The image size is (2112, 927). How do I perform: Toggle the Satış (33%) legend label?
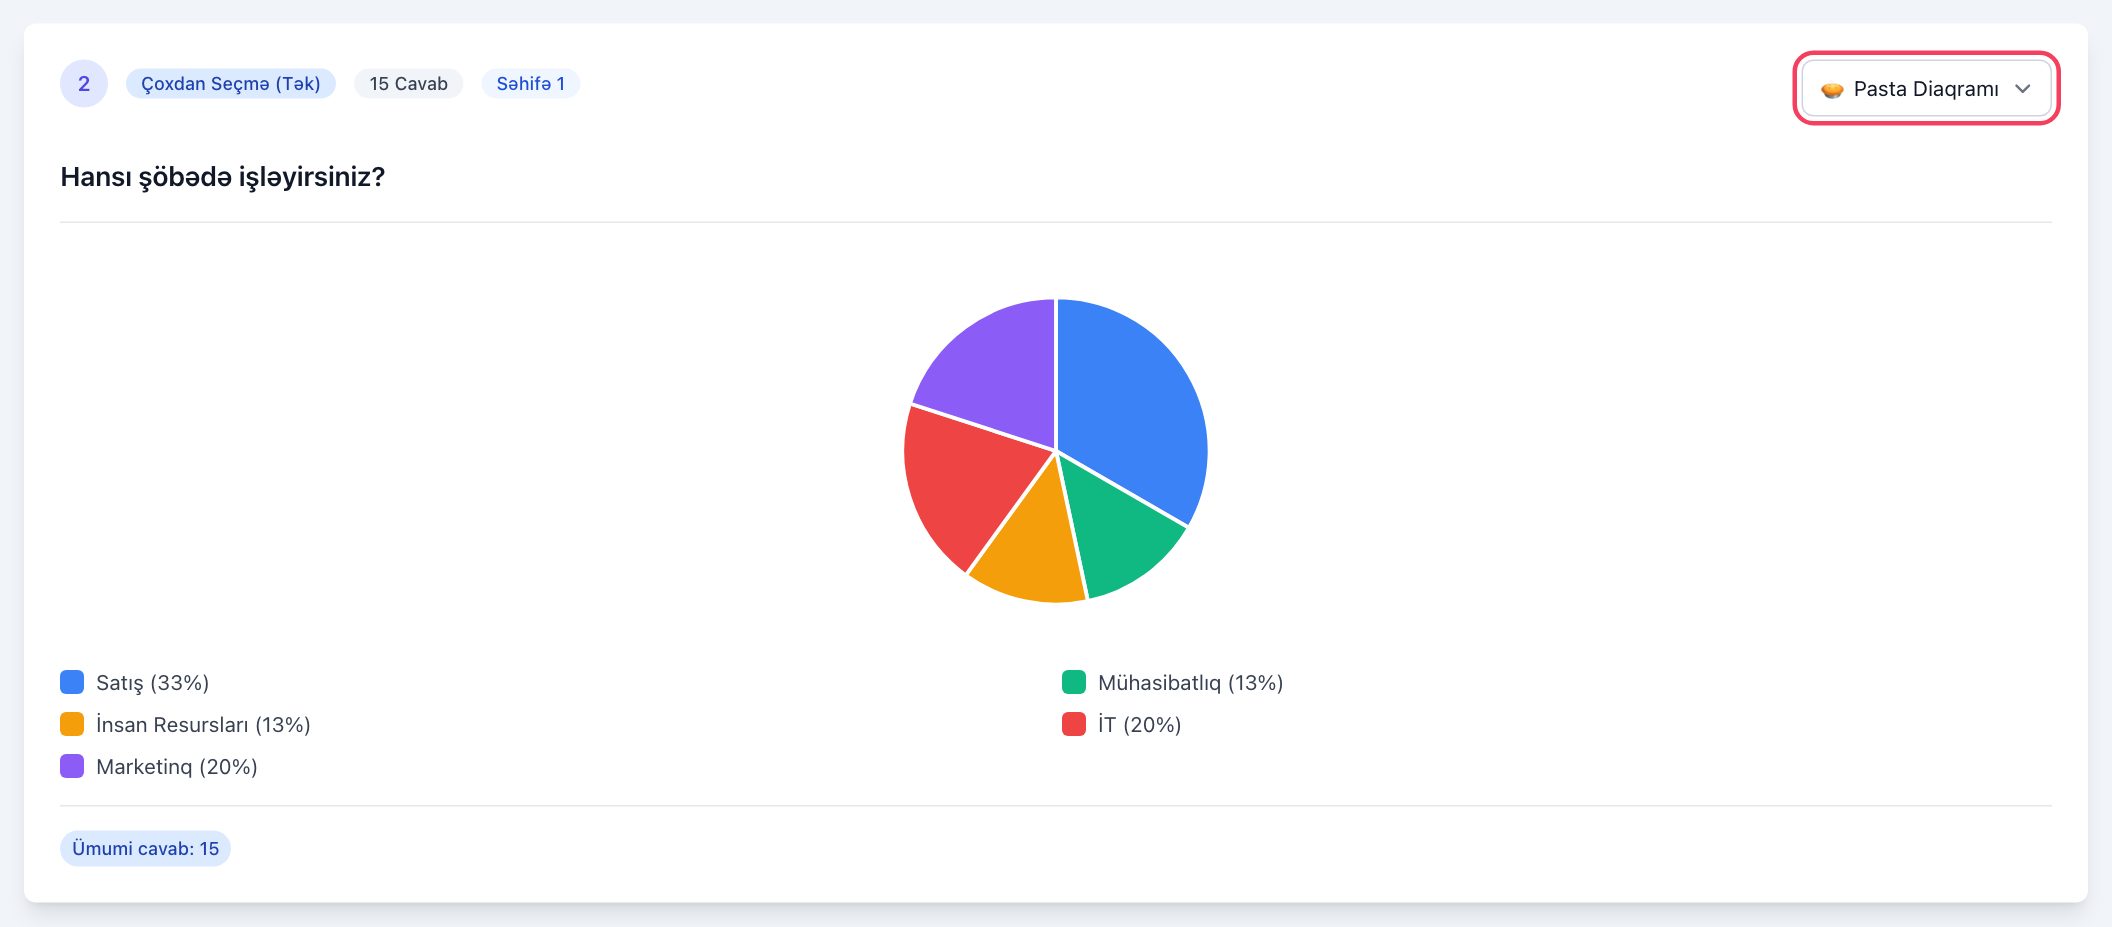[153, 683]
